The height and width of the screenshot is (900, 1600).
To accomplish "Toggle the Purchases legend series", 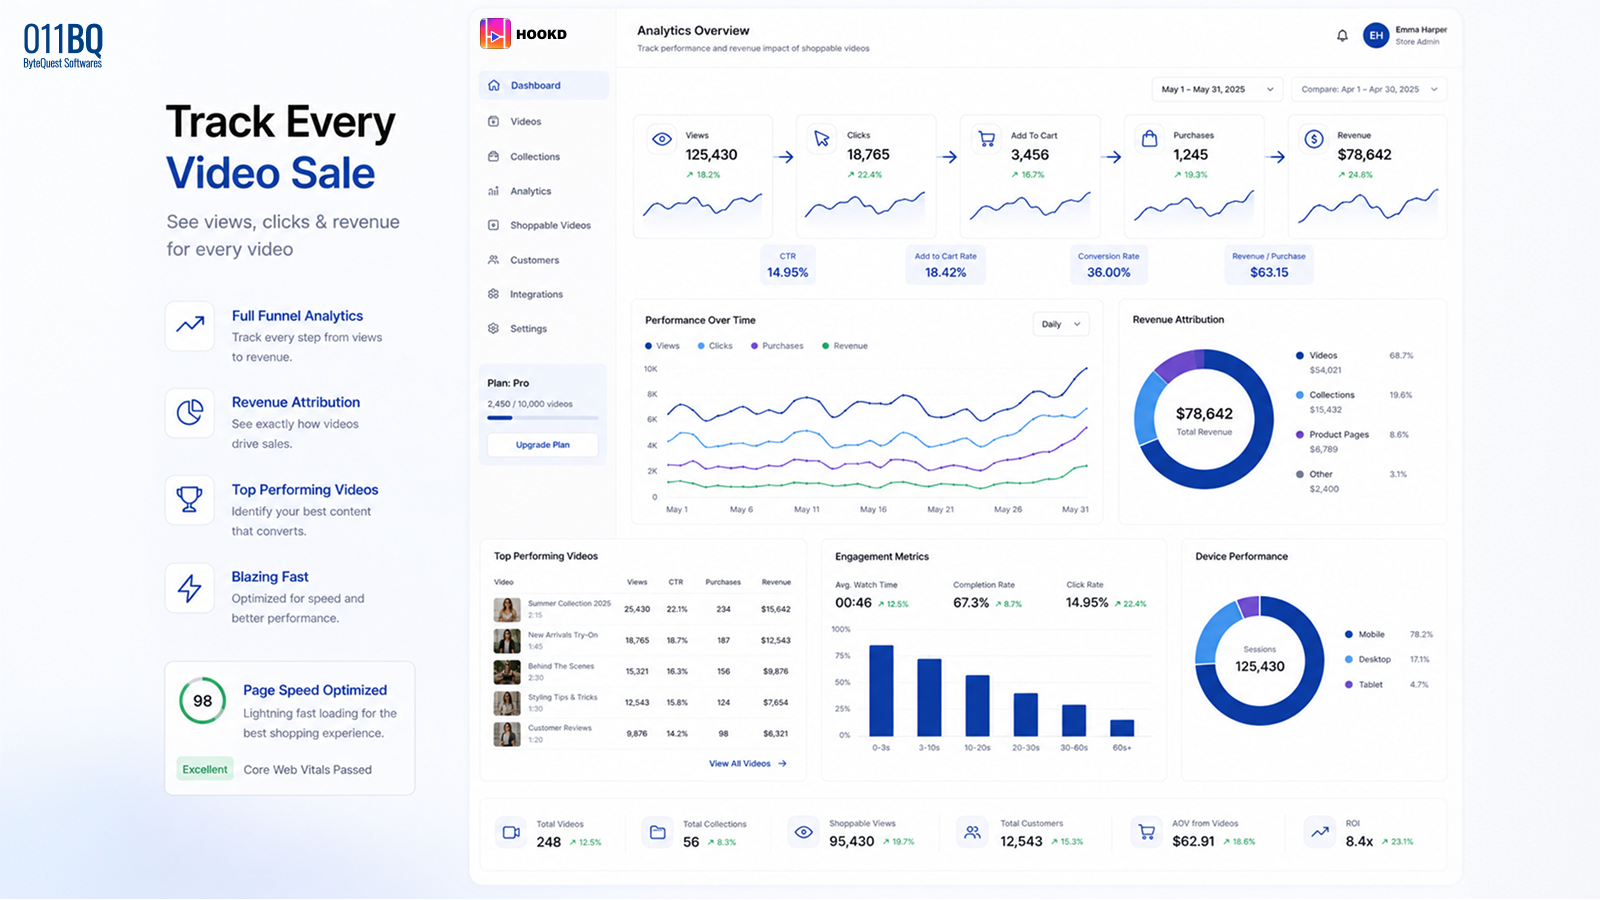I will 777,346.
